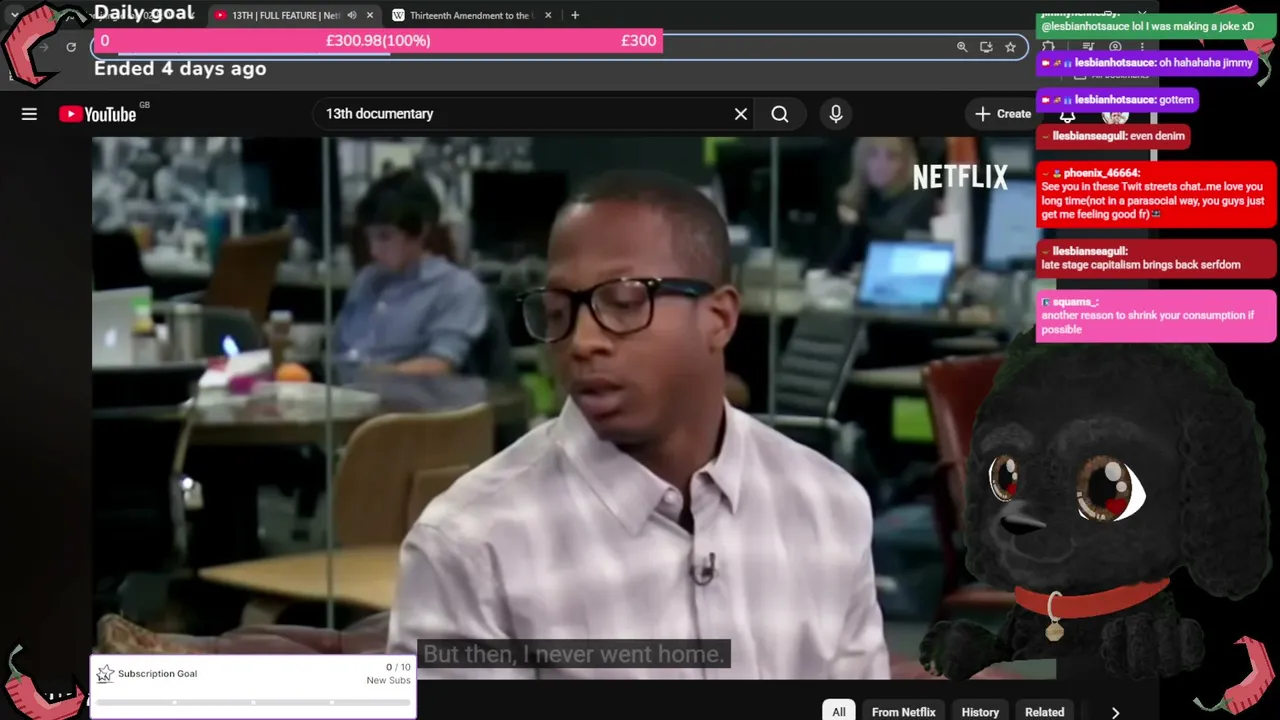Click the 'Ended 4 days ago' text

pos(180,68)
